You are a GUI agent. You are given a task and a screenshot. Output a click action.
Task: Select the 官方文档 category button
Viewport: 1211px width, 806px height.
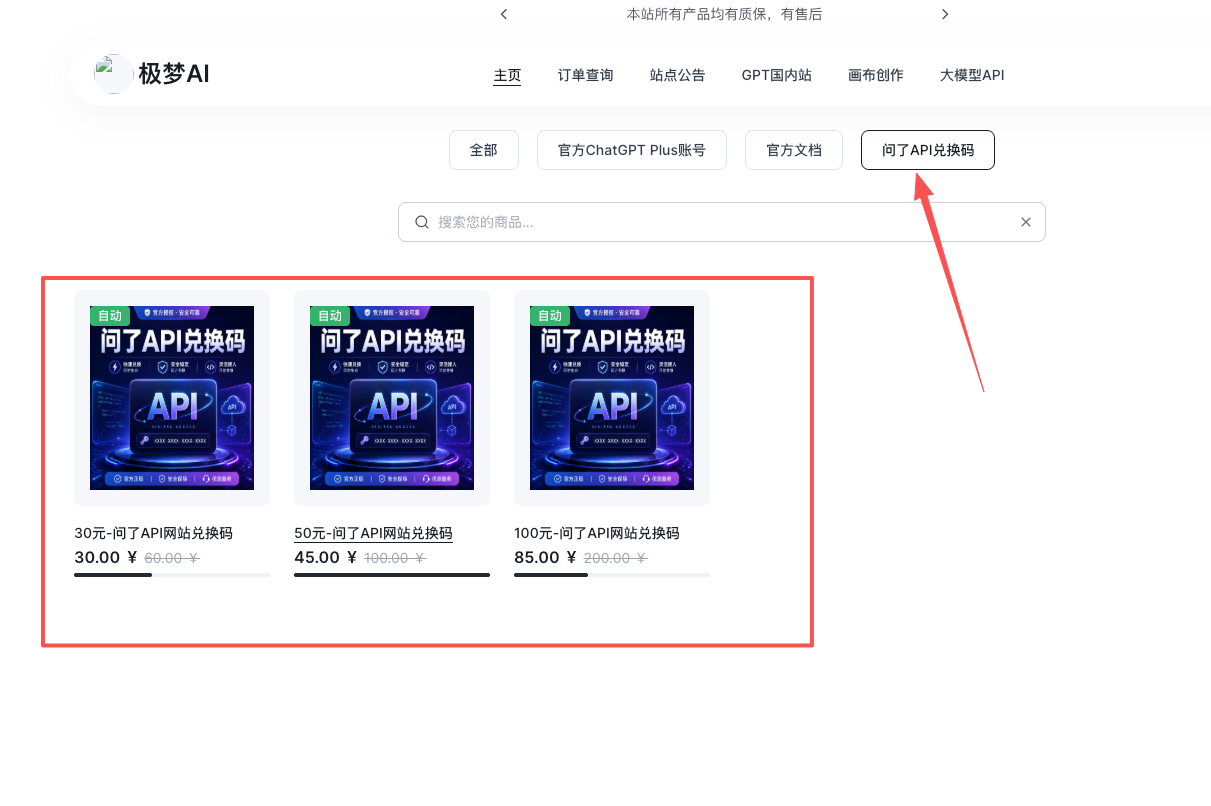pyautogui.click(x=794, y=150)
